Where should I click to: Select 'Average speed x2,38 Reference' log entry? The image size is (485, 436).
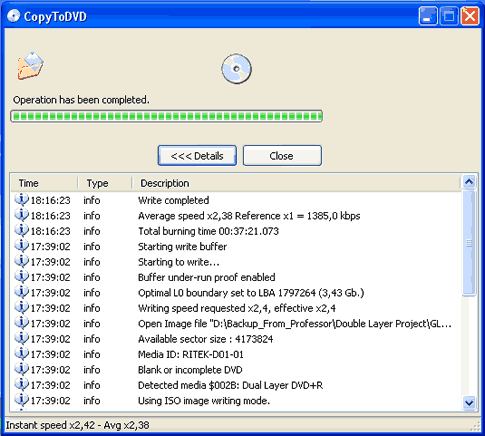[249, 216]
